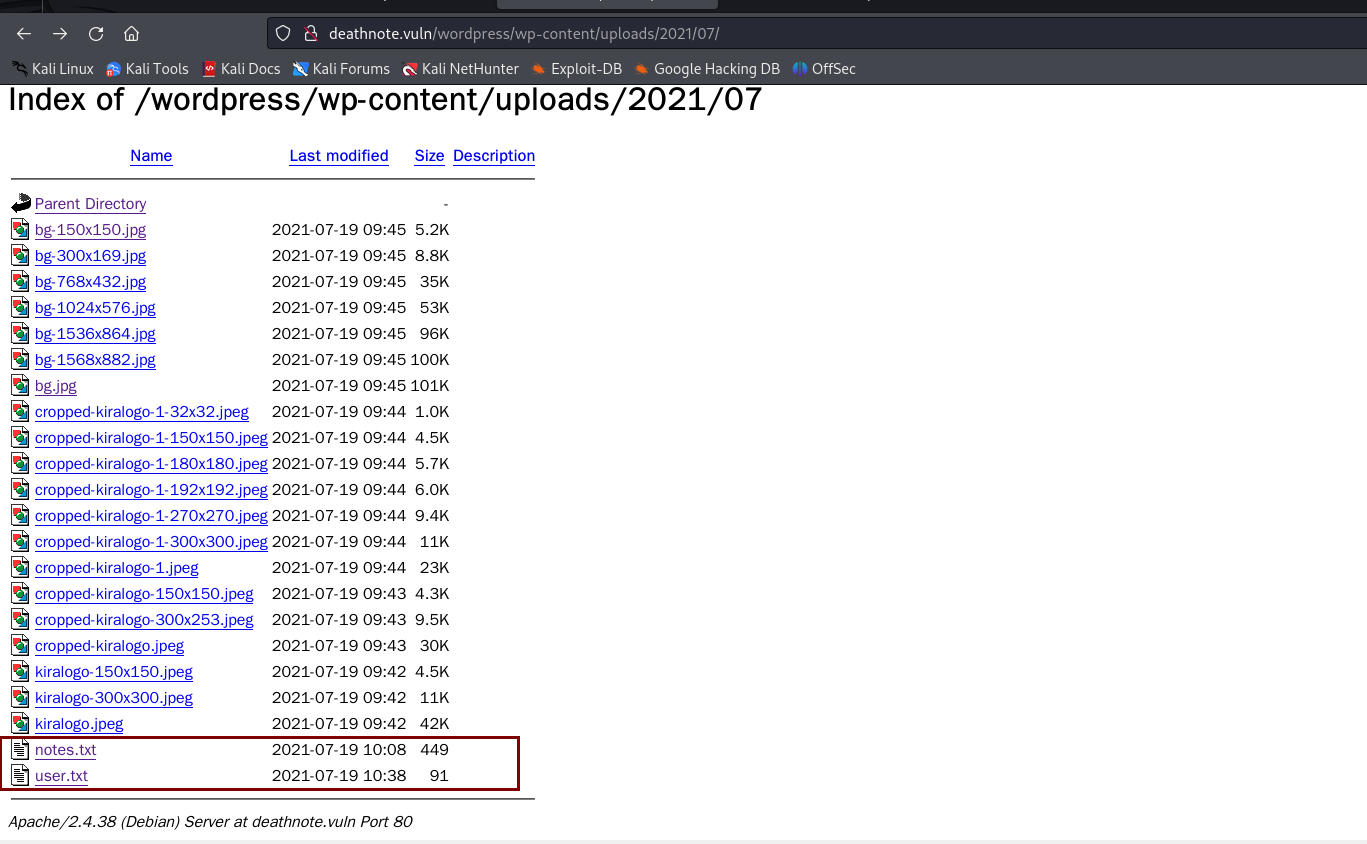Open the Google Hacking DB bookmark

pos(707,69)
